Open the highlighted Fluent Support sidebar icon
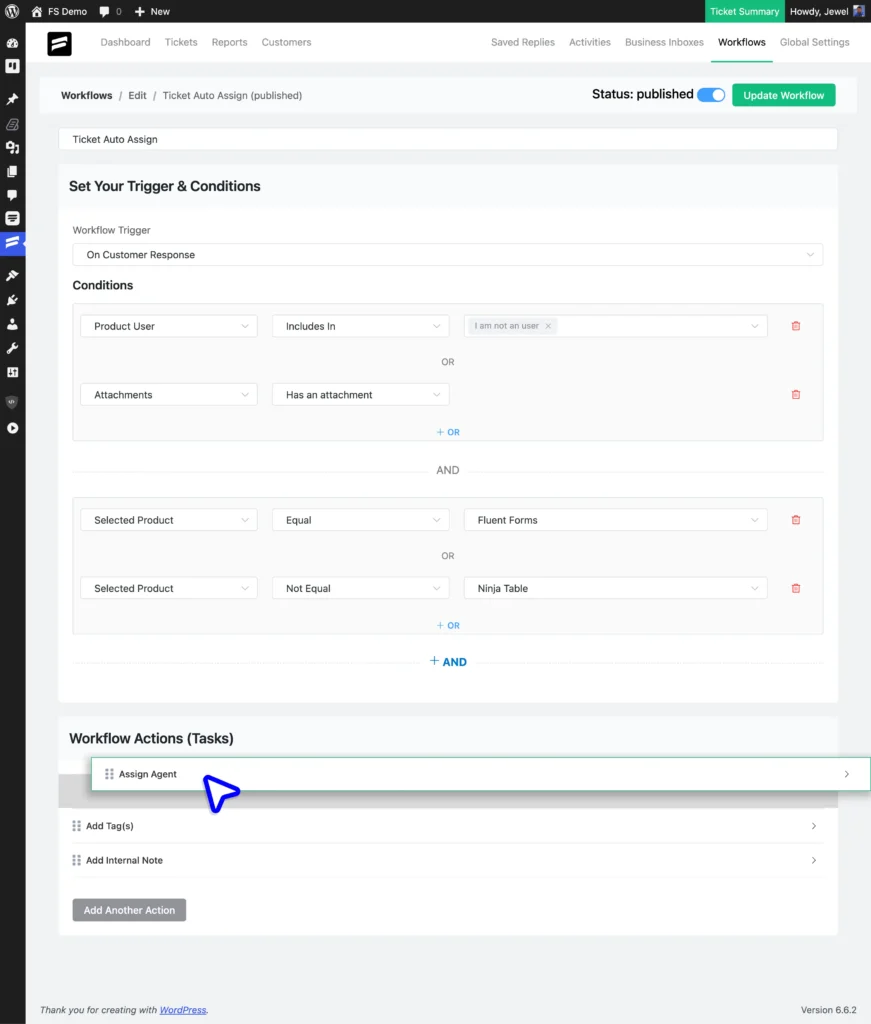The width and height of the screenshot is (871, 1024). click(x=12, y=243)
